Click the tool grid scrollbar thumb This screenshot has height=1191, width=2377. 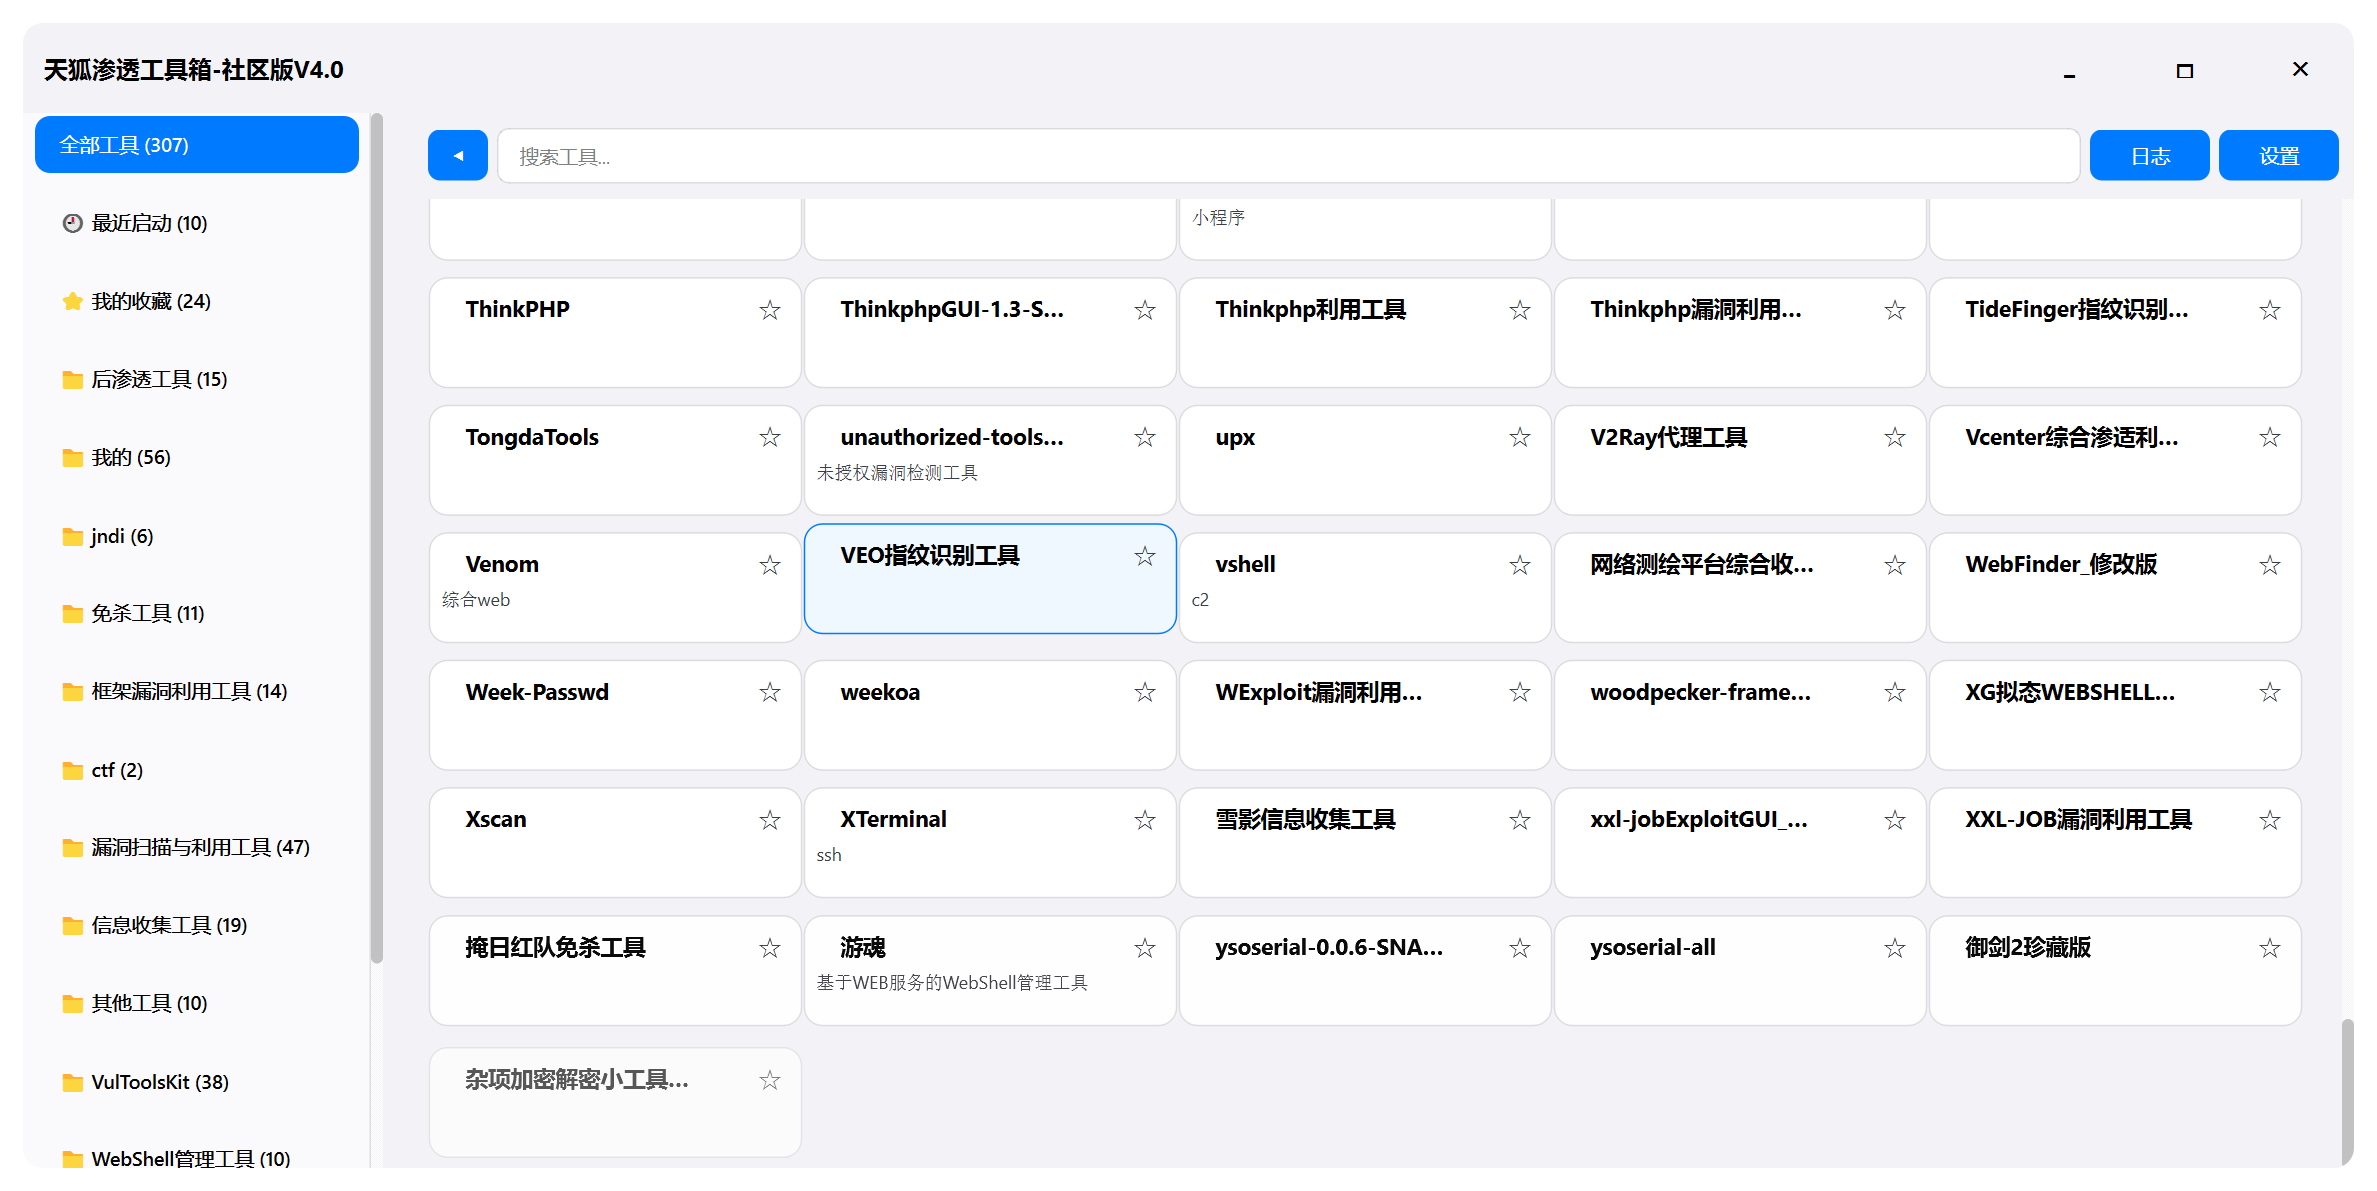click(x=2347, y=1093)
